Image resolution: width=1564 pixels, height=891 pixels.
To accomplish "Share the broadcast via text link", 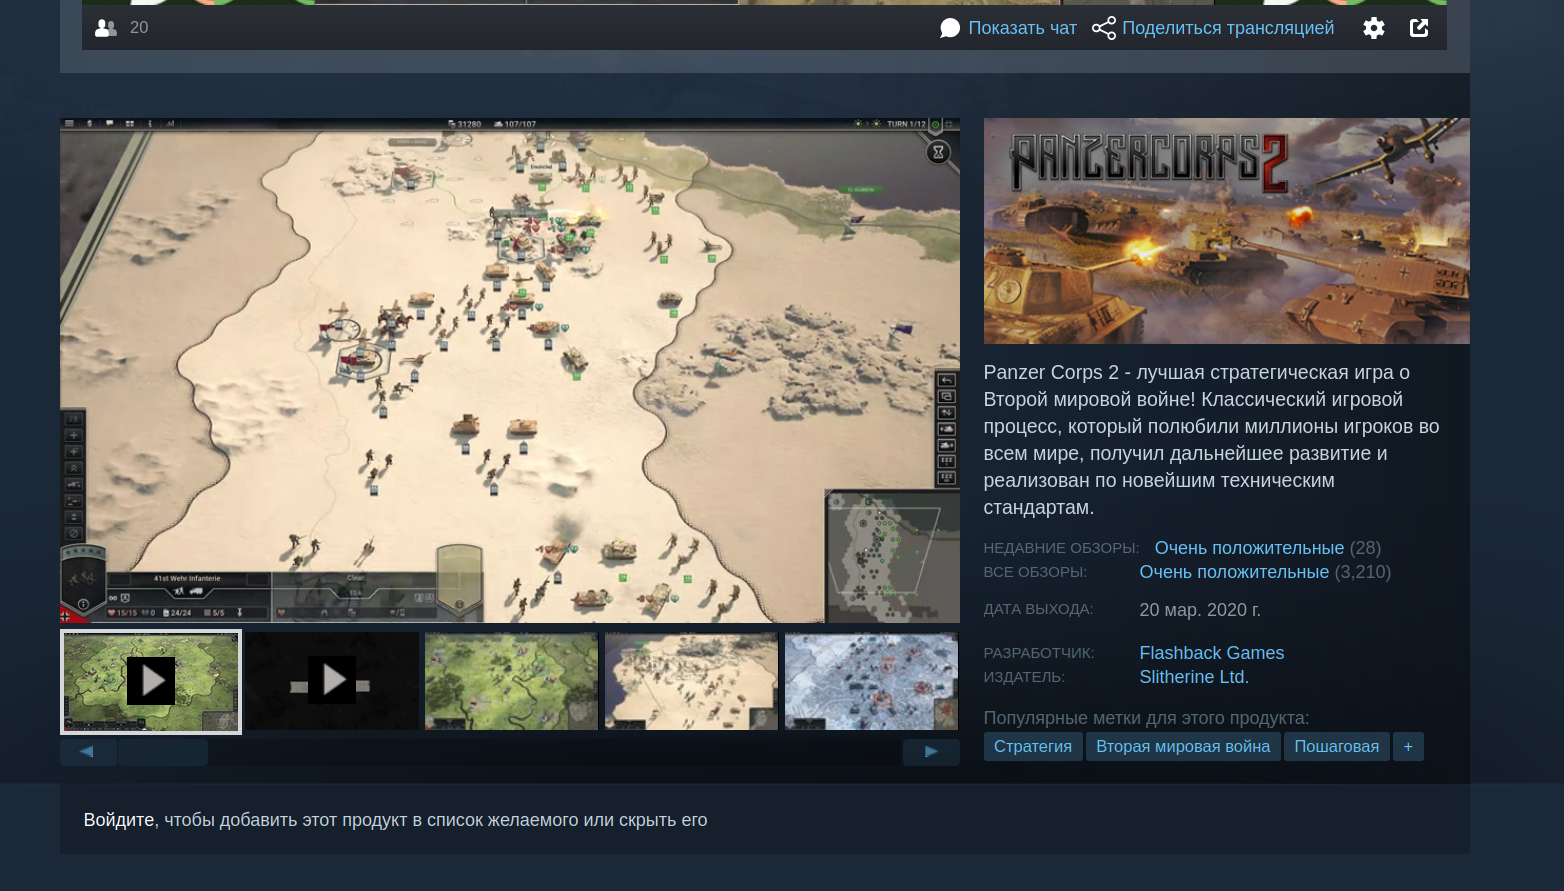I will click(x=1228, y=28).
